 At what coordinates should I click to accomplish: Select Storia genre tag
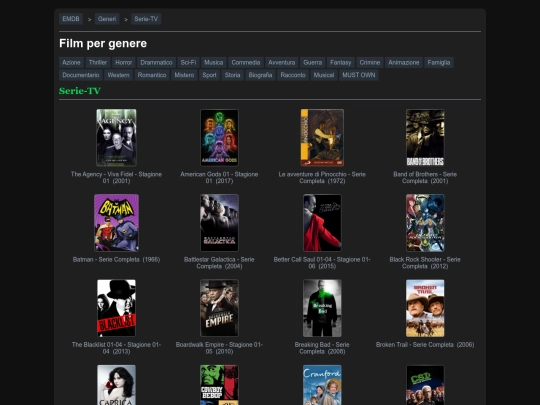click(232, 75)
